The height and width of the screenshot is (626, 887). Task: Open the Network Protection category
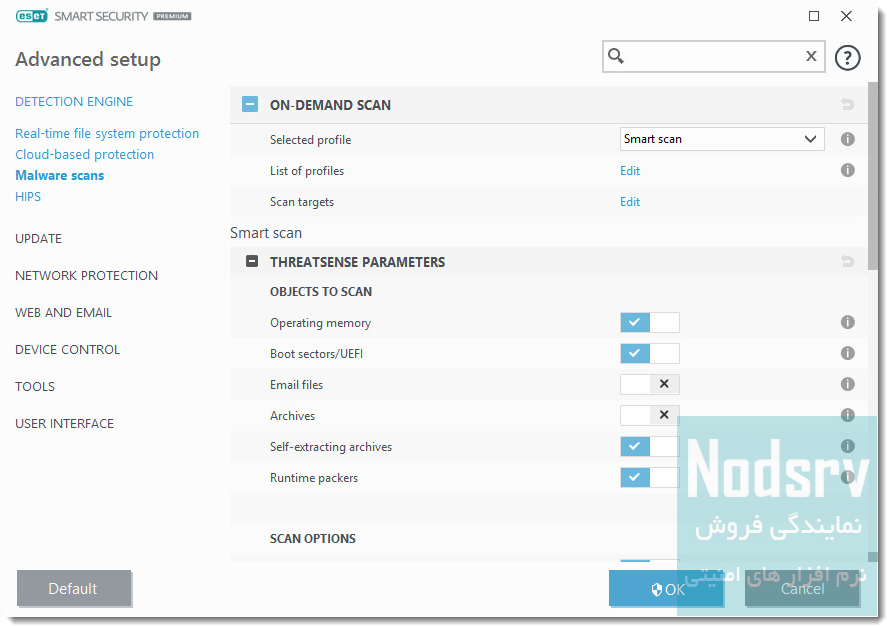click(x=87, y=275)
